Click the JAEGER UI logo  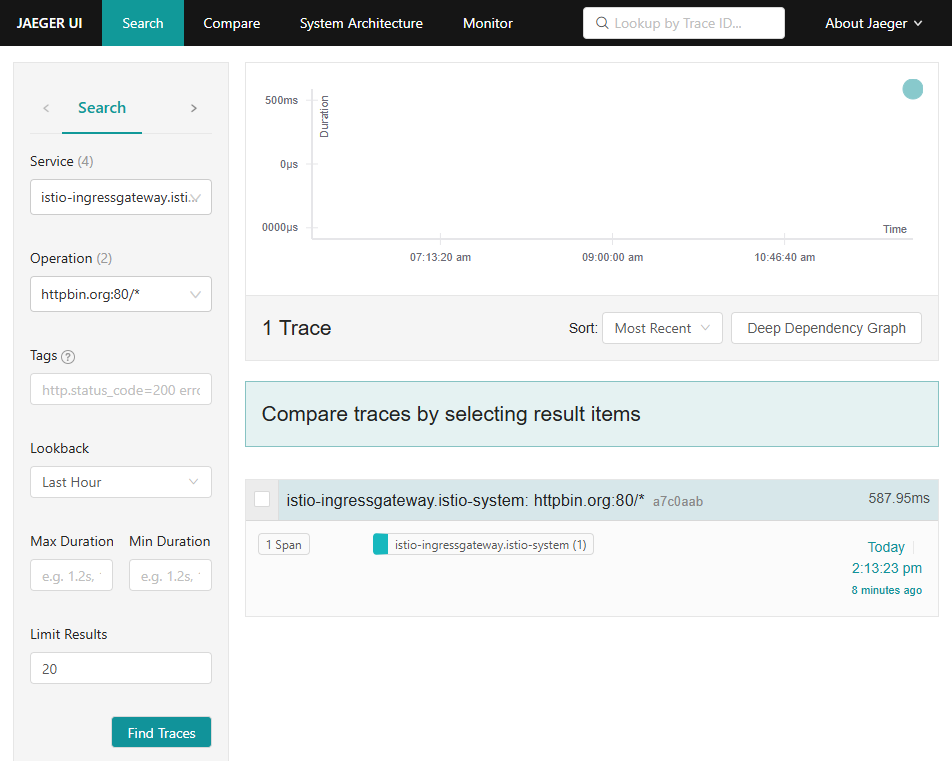[x=49, y=23]
